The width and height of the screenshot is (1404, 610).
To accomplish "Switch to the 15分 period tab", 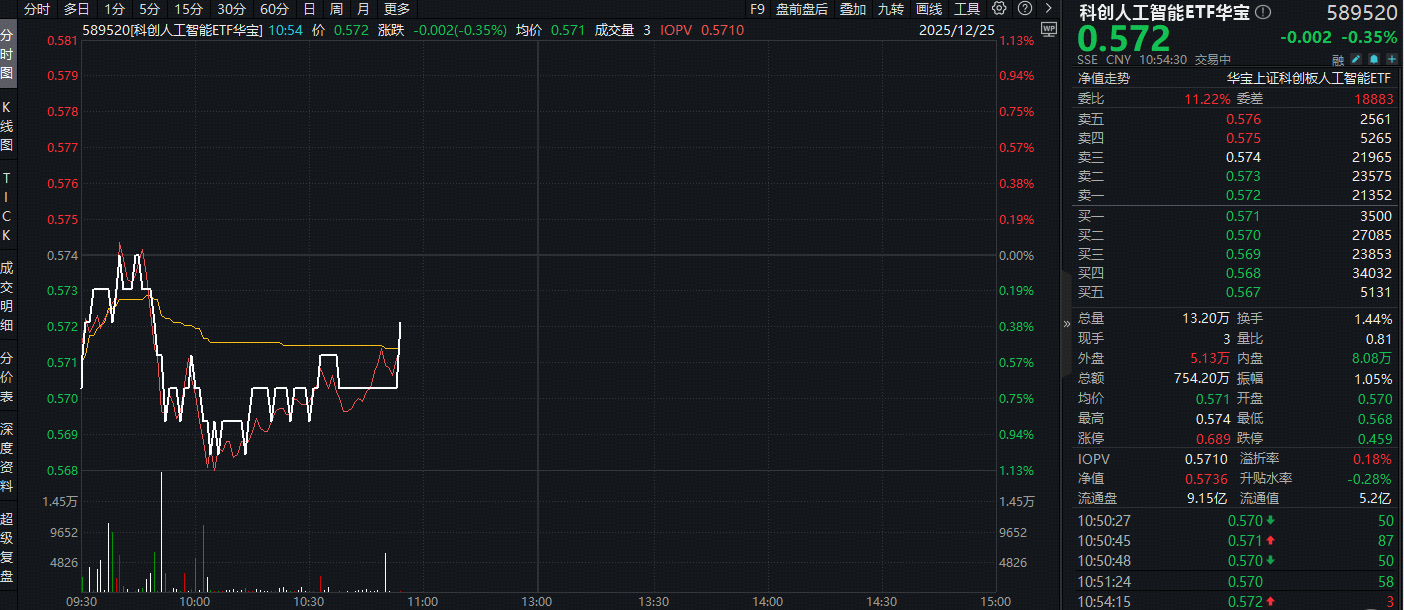I will pos(188,9).
